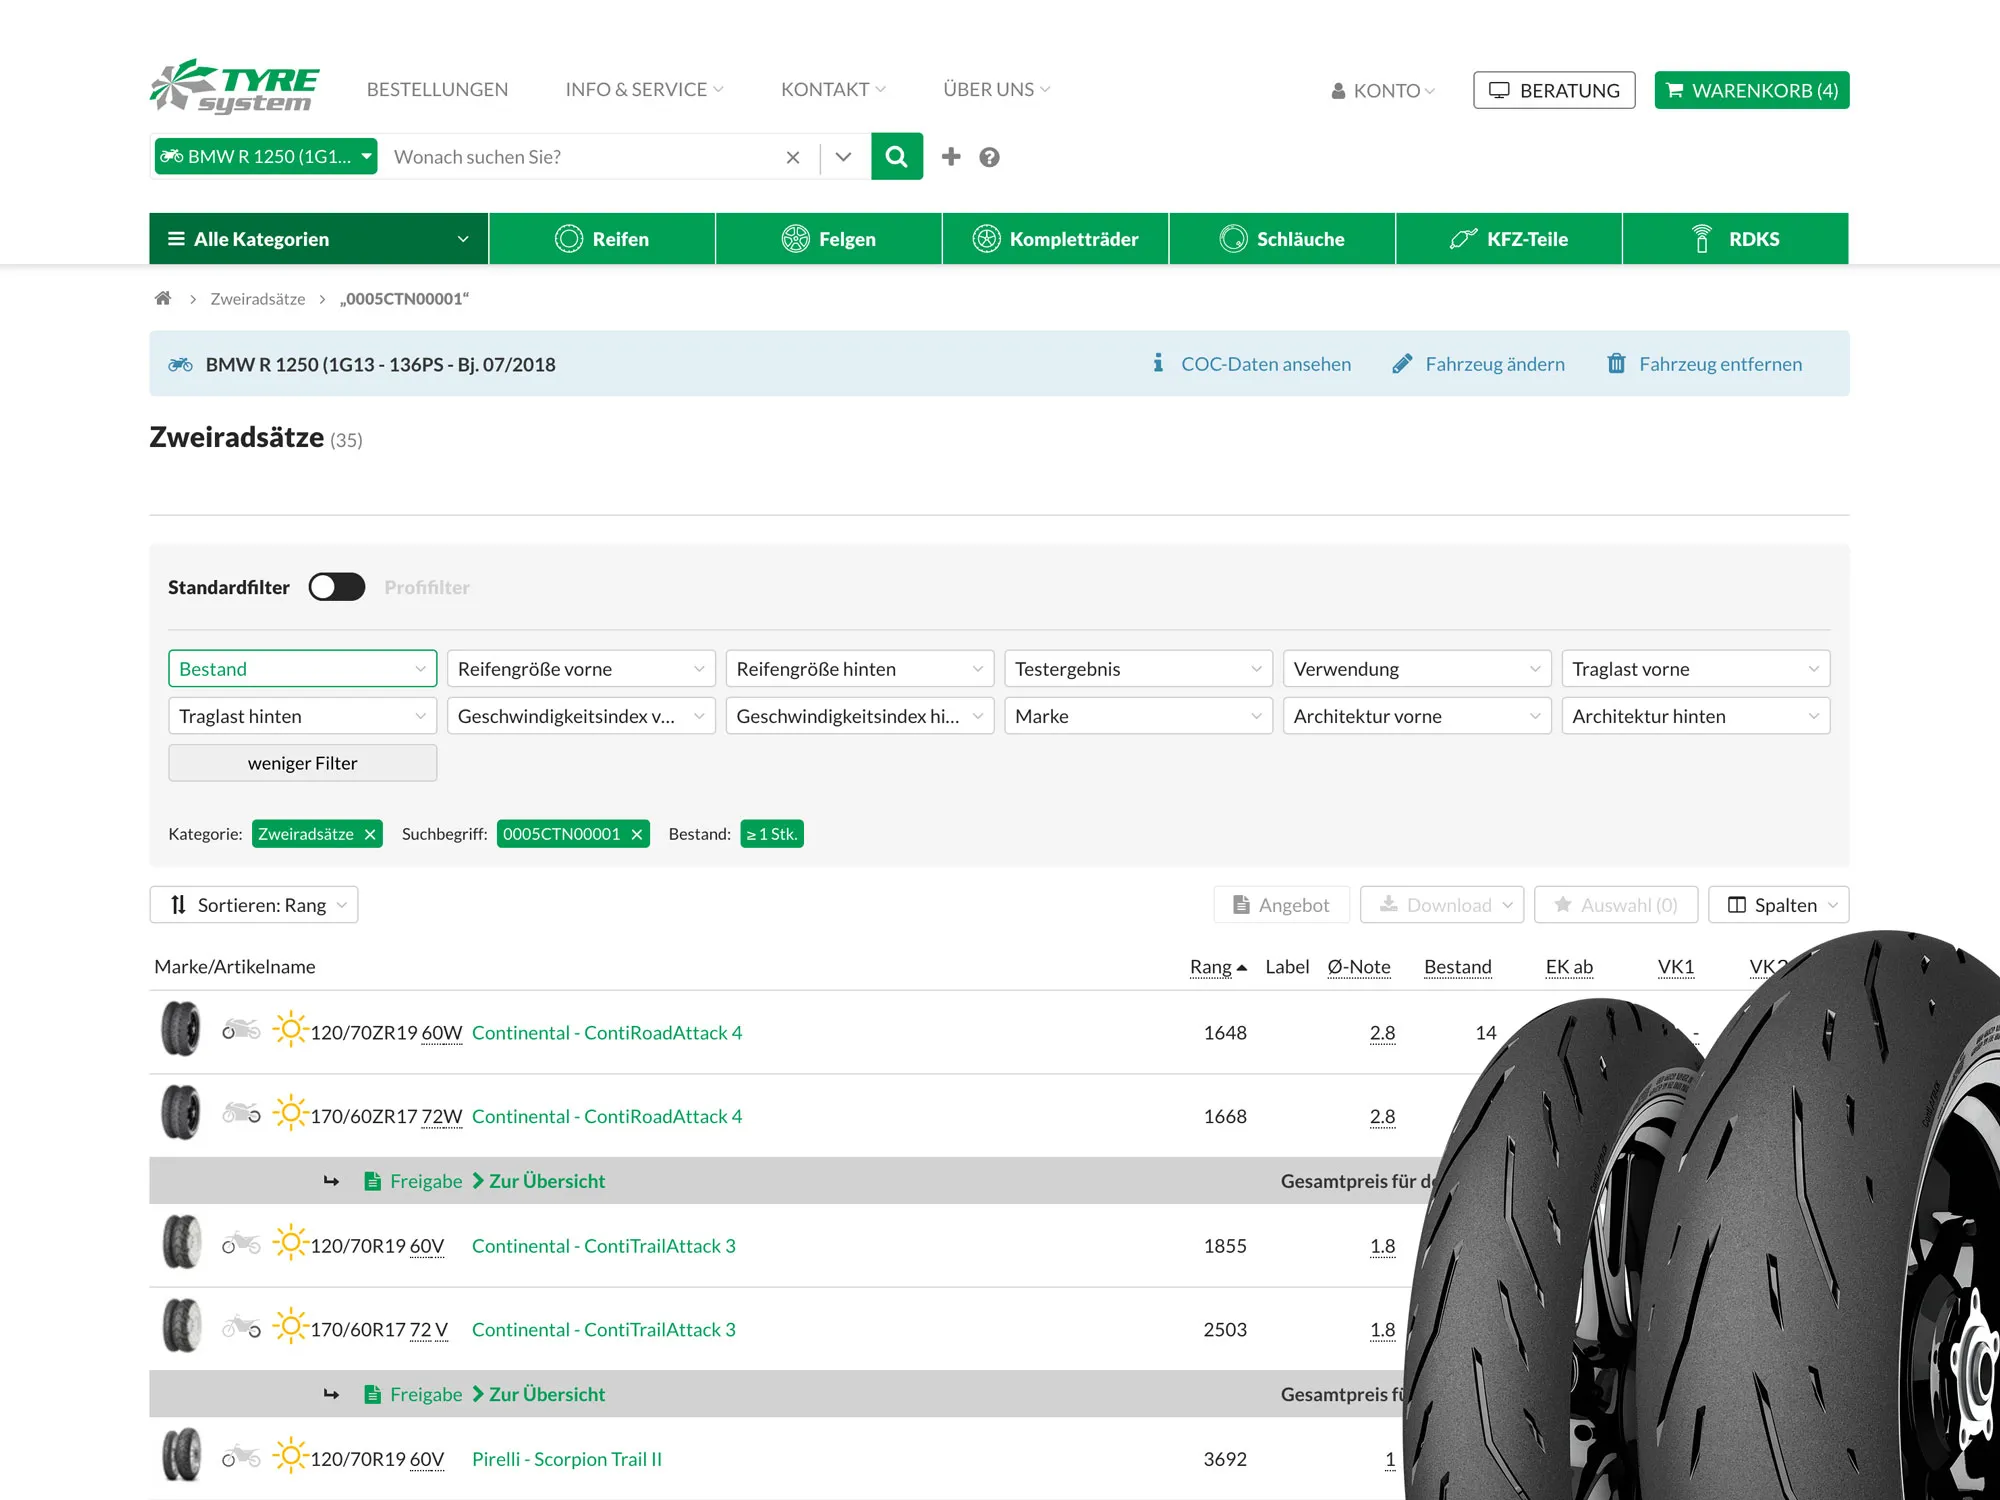Toggle Standardfilter to Profifilter switch
This screenshot has width=2000, height=1500.
[337, 587]
